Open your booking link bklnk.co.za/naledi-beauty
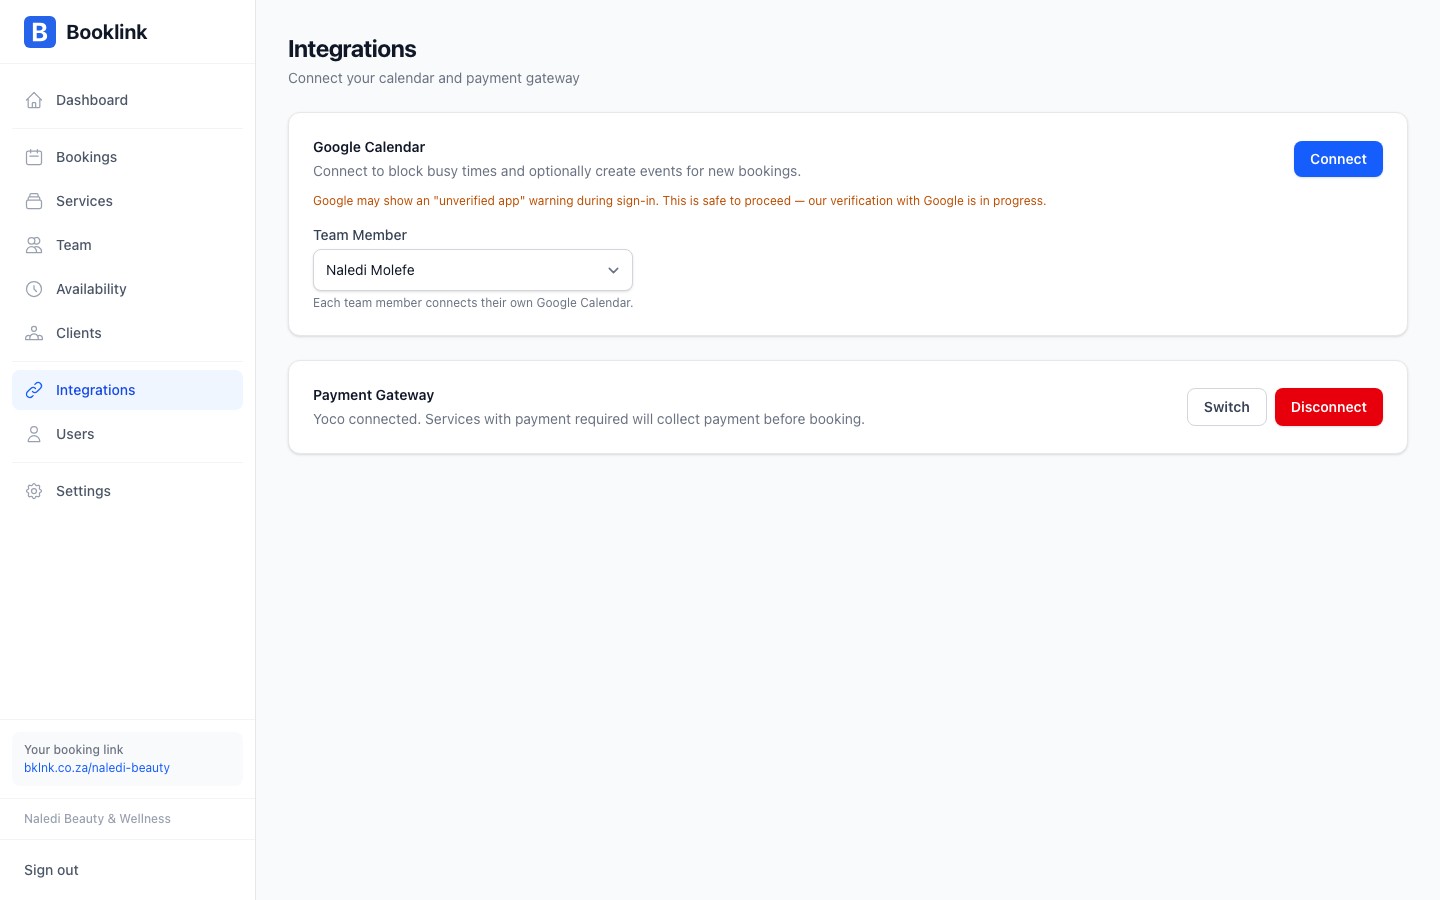This screenshot has height=900, width=1440. 97,768
